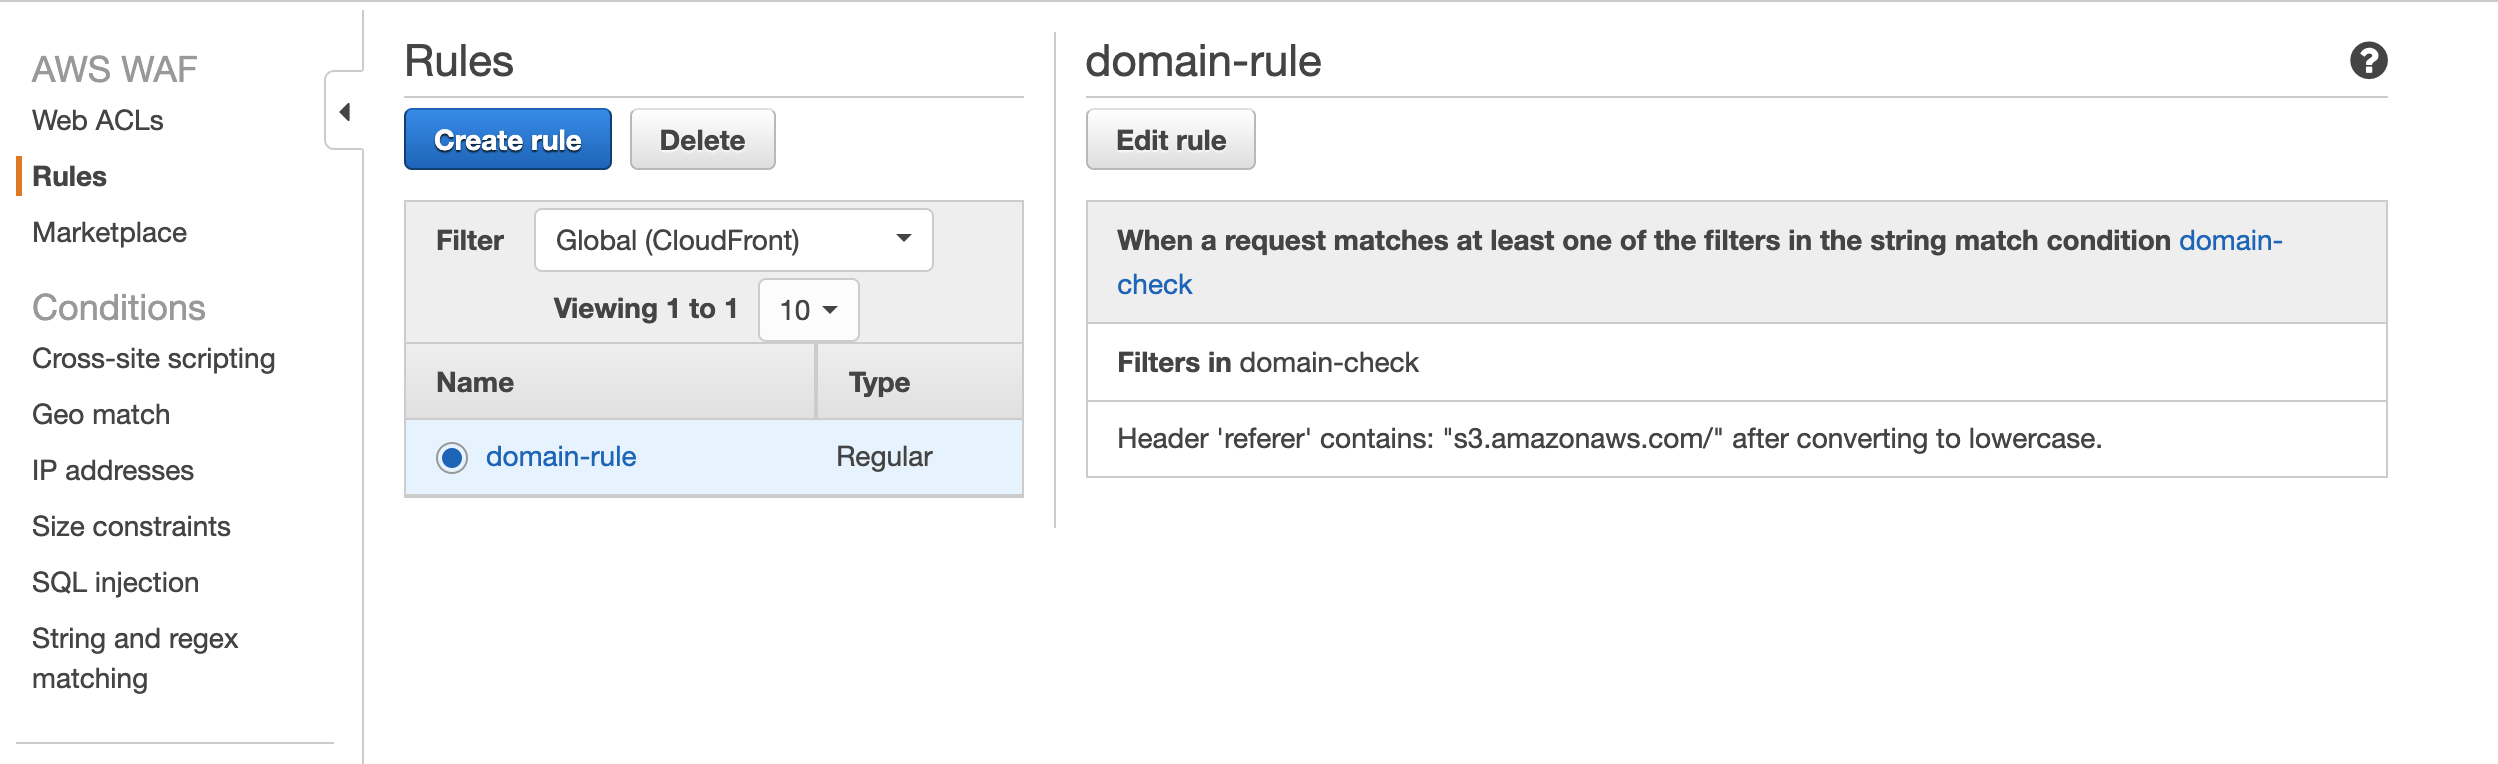Open the Global (CloudFront) filter dropdown

click(x=733, y=240)
